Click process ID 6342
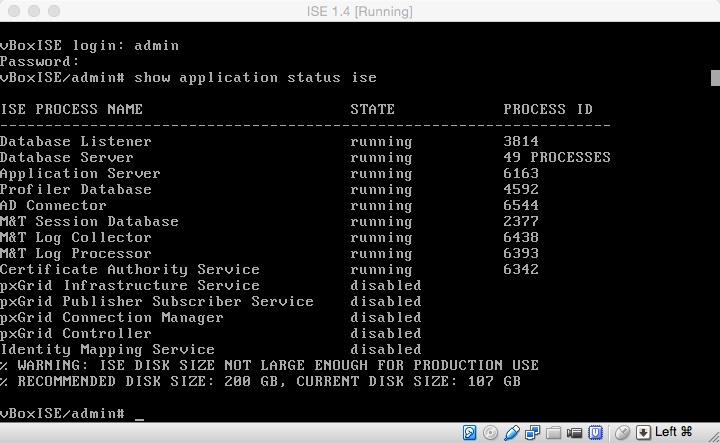 (x=521, y=269)
